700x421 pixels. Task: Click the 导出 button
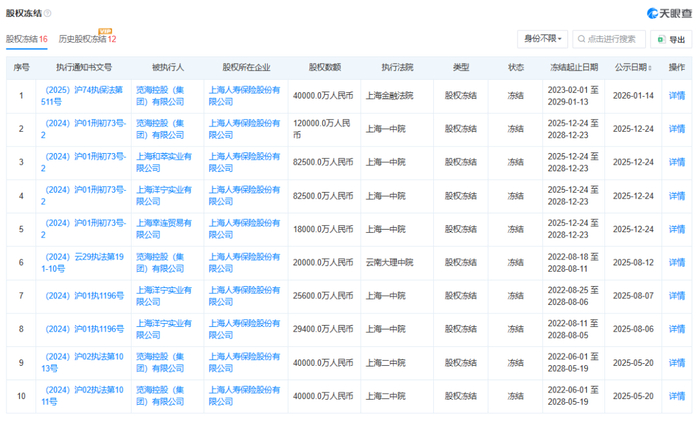(x=671, y=39)
